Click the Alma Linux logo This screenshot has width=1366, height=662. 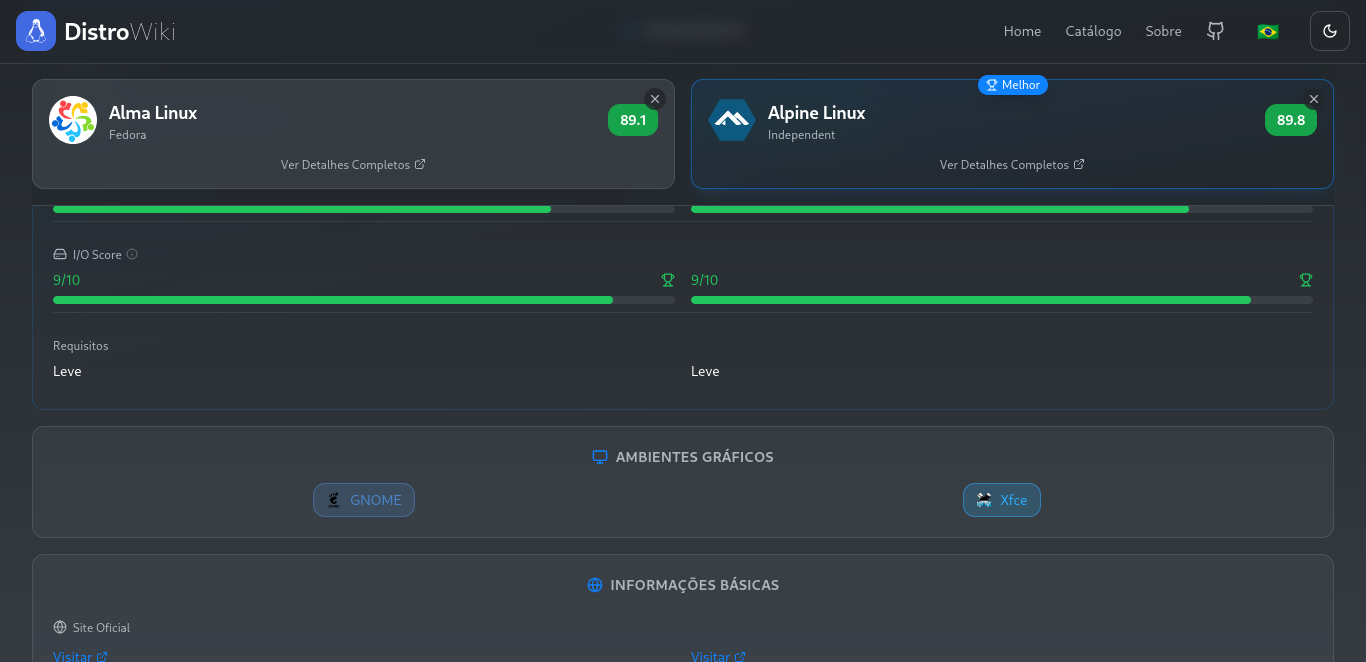[x=73, y=120]
